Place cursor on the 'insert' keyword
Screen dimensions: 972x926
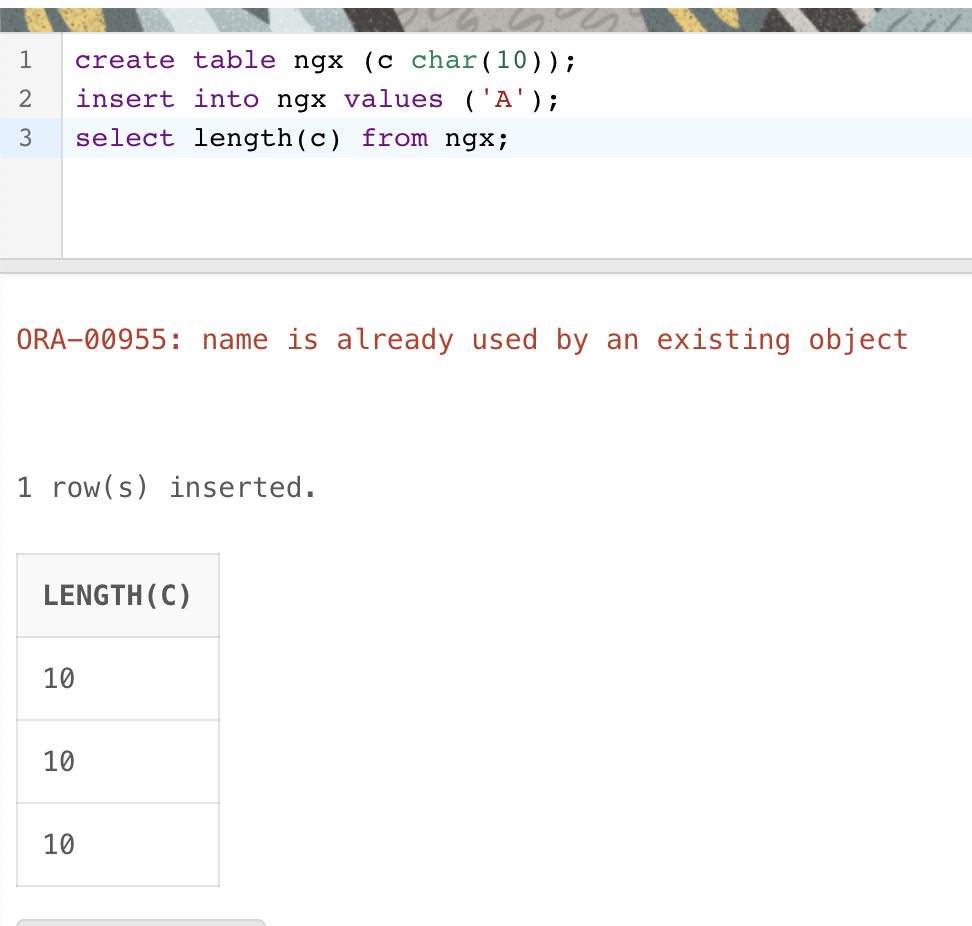[125, 99]
